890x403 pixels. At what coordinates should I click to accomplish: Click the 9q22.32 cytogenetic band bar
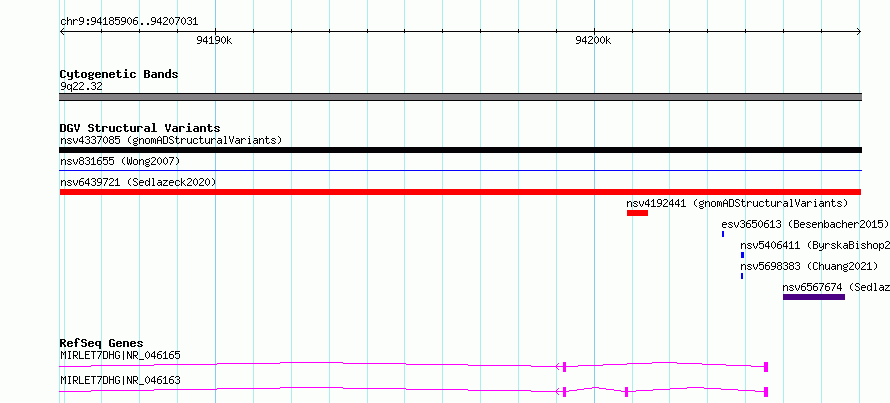[x=460, y=97]
